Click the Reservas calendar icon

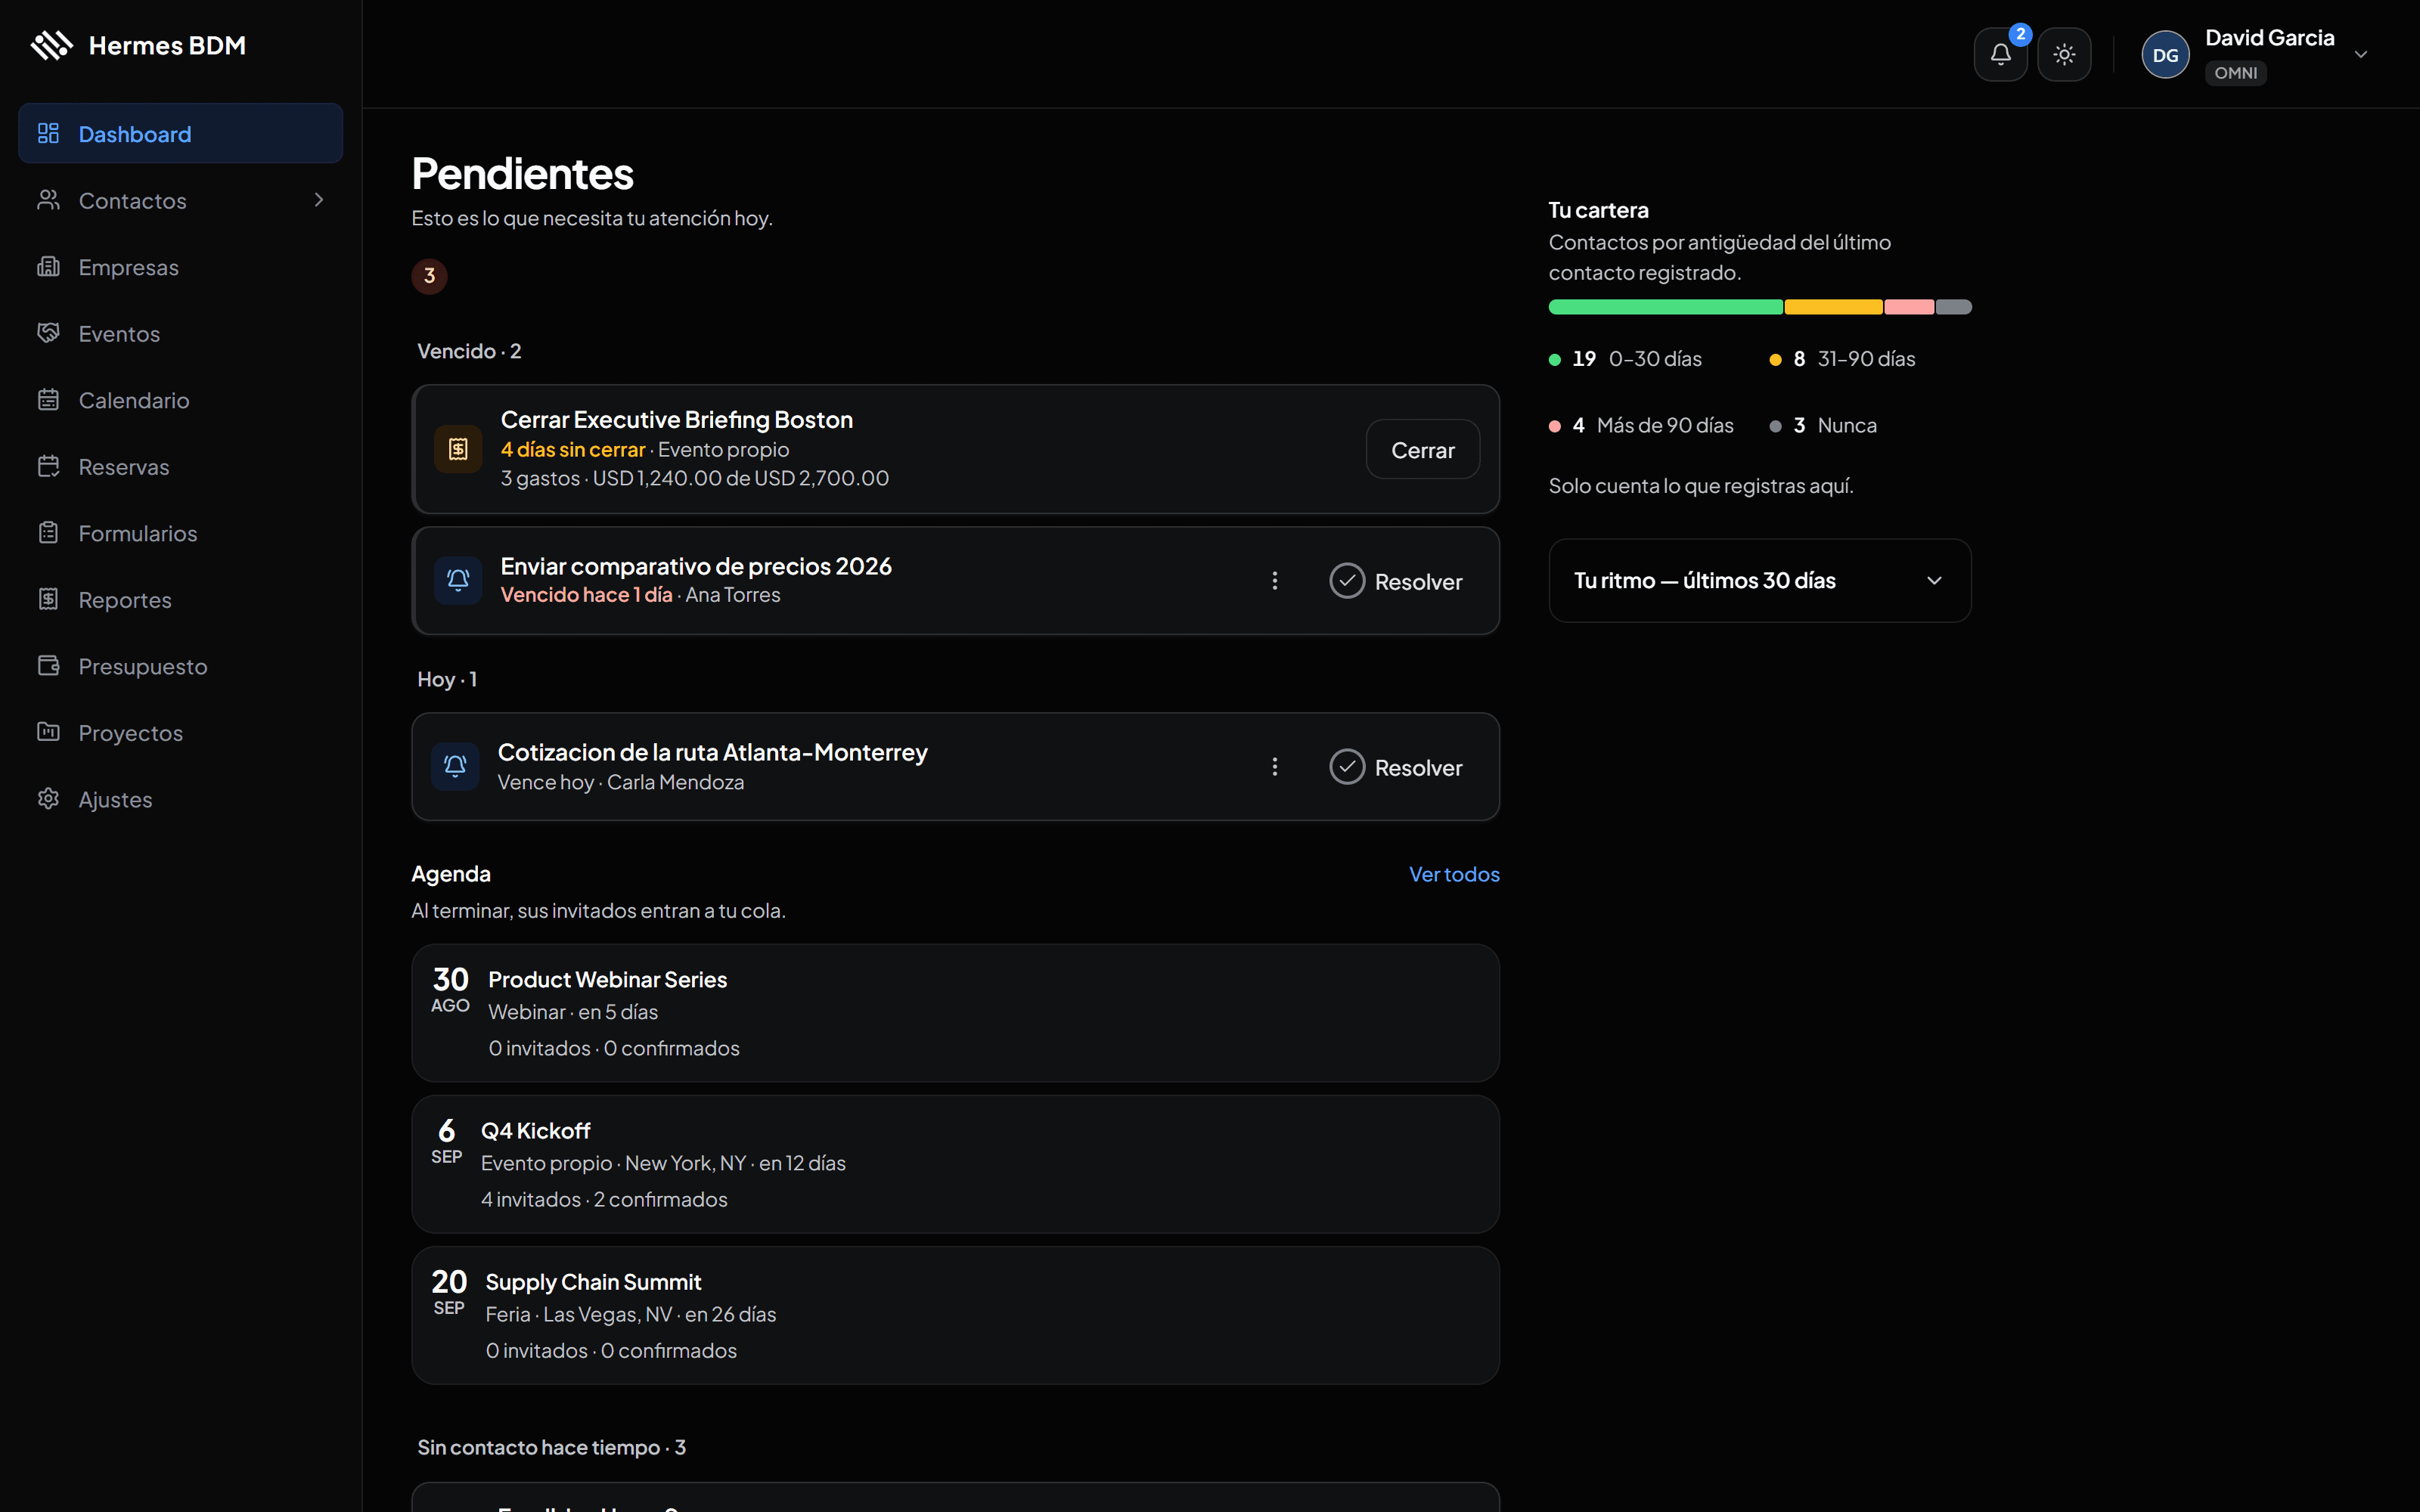pyautogui.click(x=48, y=466)
